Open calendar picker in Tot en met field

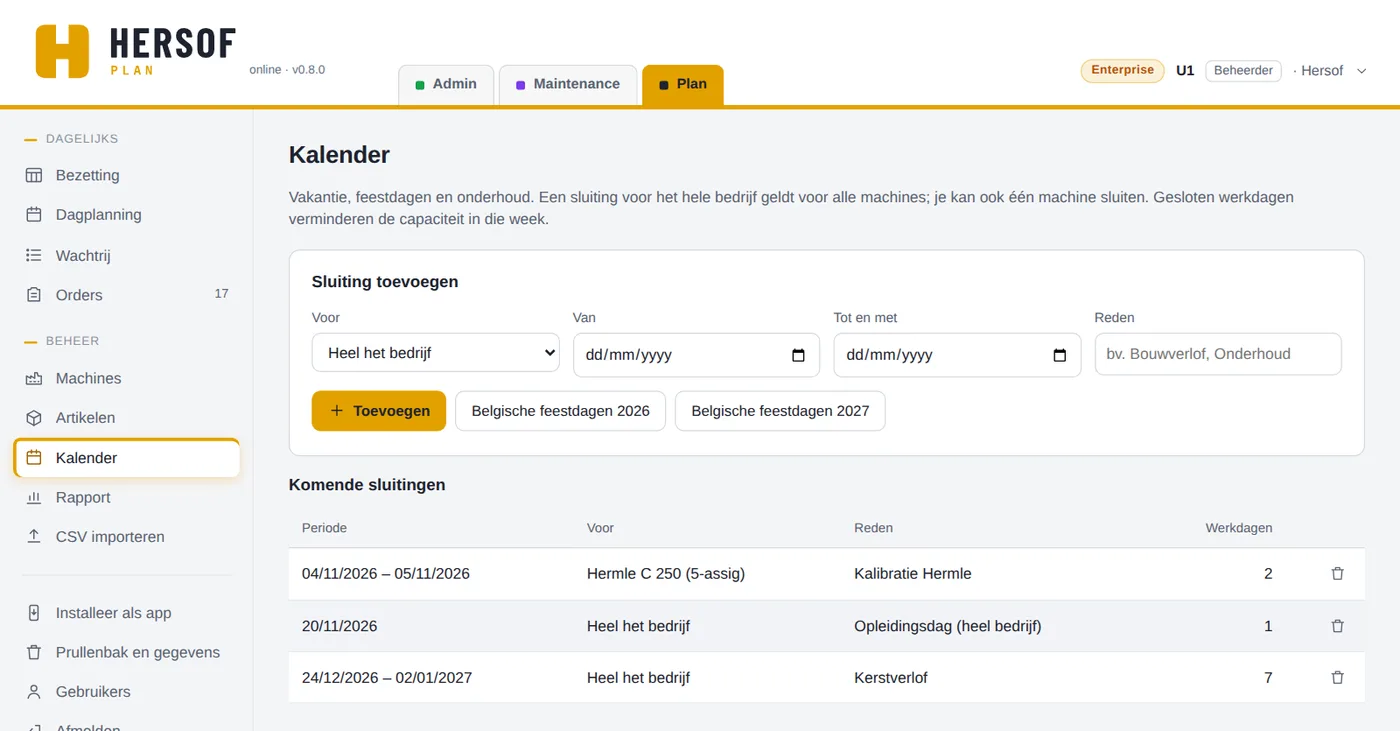(1060, 355)
